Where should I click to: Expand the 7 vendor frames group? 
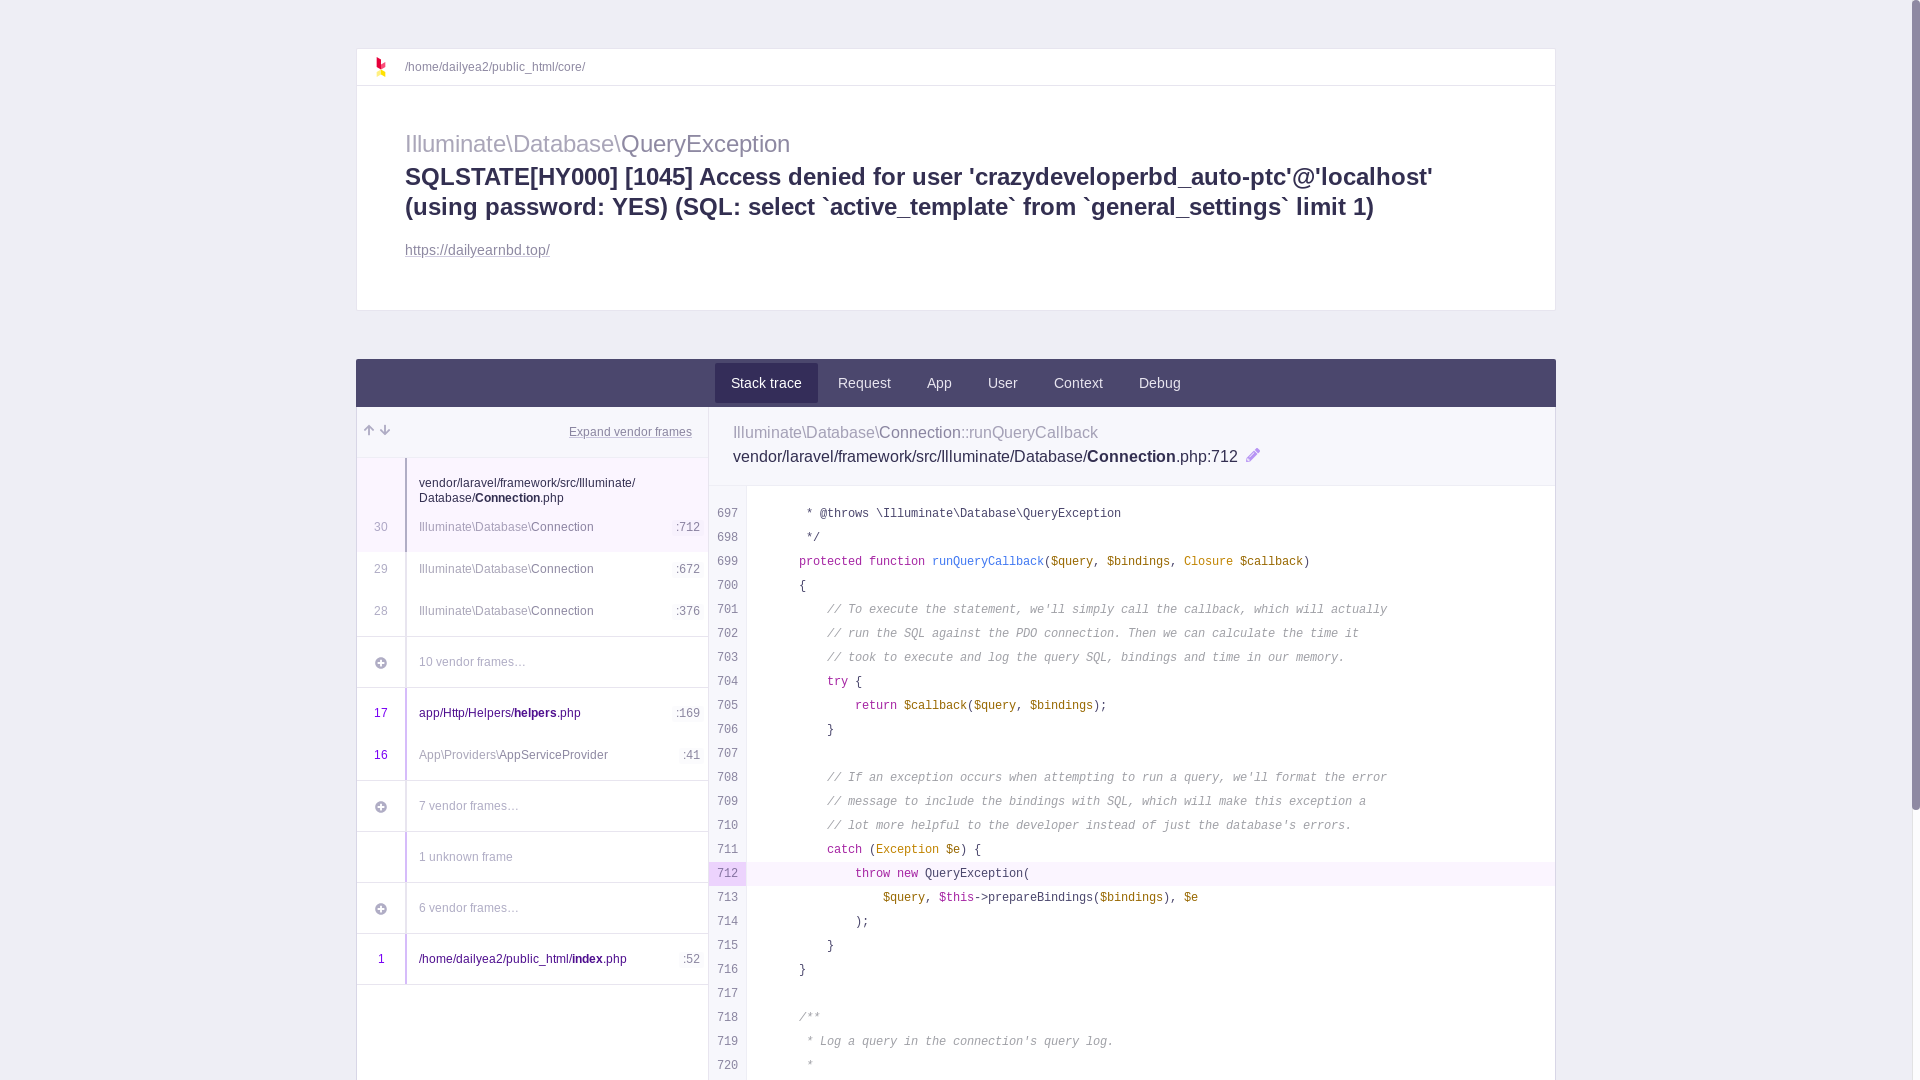pyautogui.click(x=532, y=806)
